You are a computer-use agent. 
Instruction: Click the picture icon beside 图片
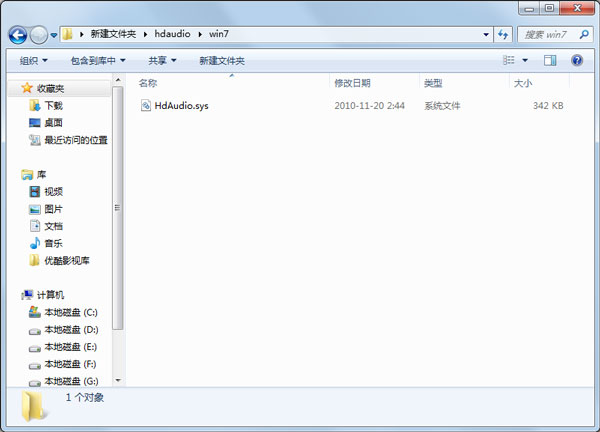point(34,209)
